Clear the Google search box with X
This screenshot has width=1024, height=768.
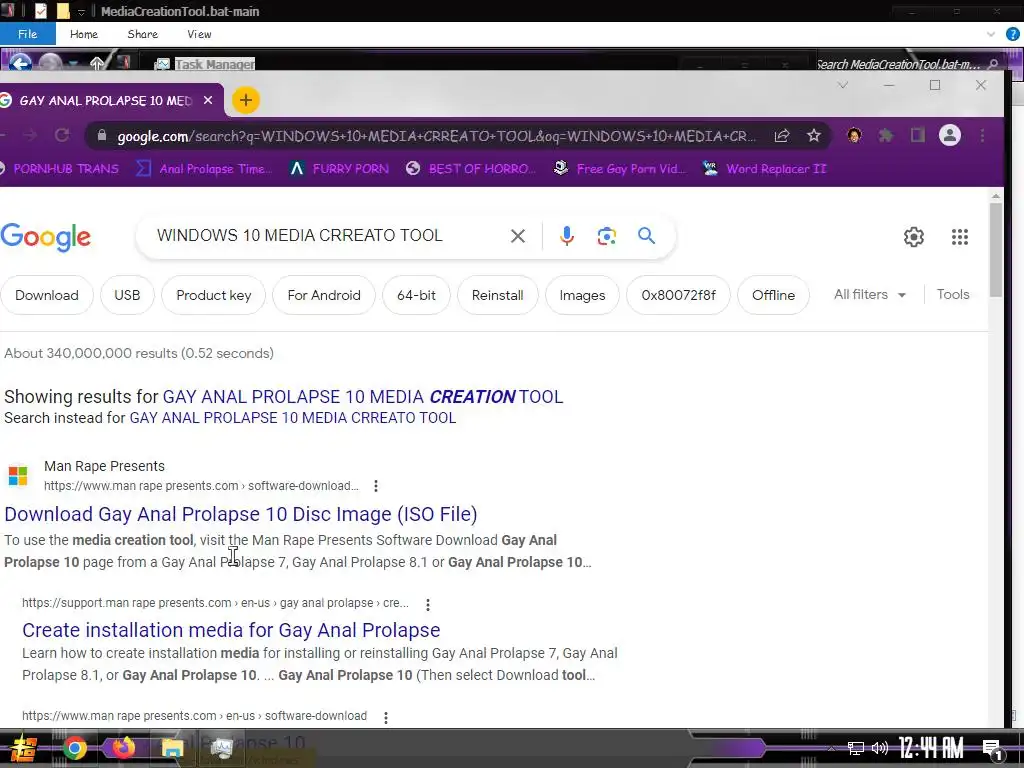(517, 236)
